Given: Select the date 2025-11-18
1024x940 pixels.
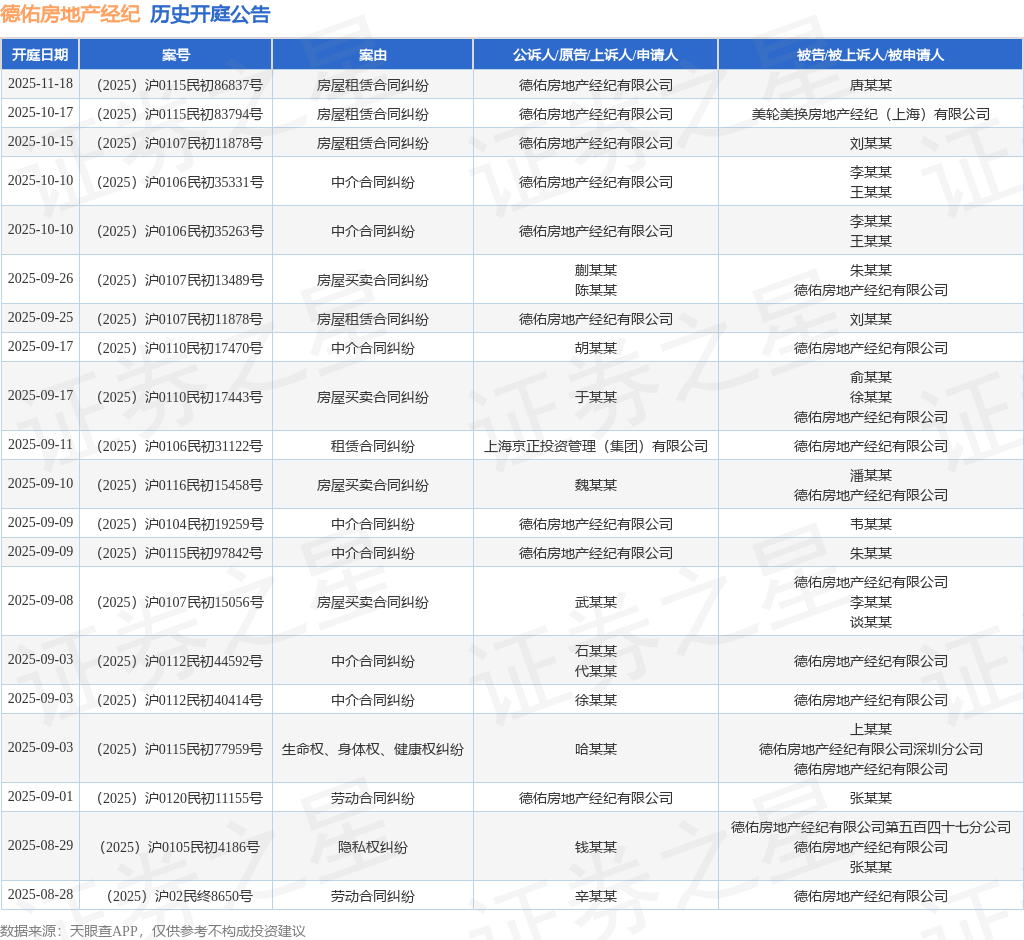Looking at the screenshot, I should point(40,84).
